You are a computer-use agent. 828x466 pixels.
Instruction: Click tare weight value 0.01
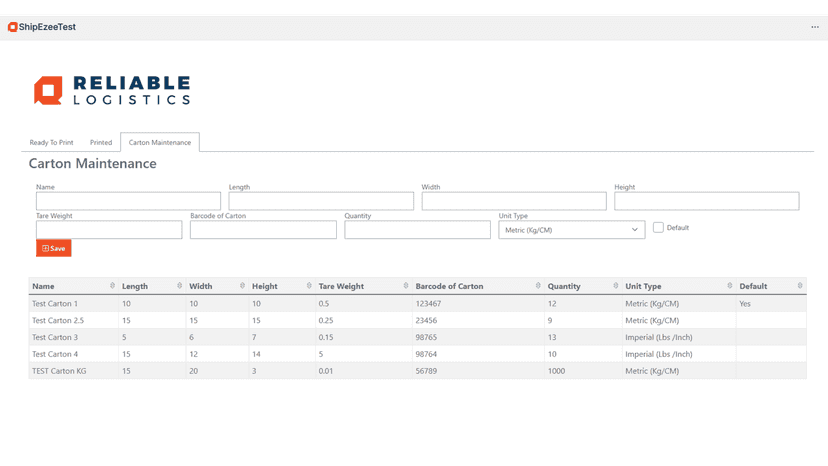pos(326,371)
